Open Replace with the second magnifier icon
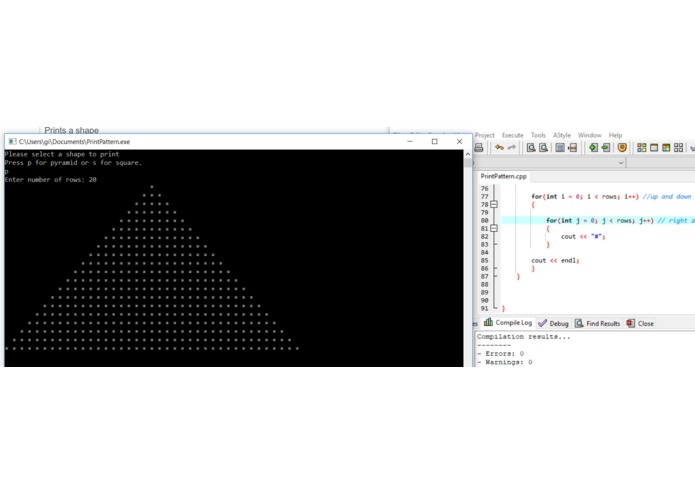The width and height of the screenshot is (695, 494). (x=543, y=148)
